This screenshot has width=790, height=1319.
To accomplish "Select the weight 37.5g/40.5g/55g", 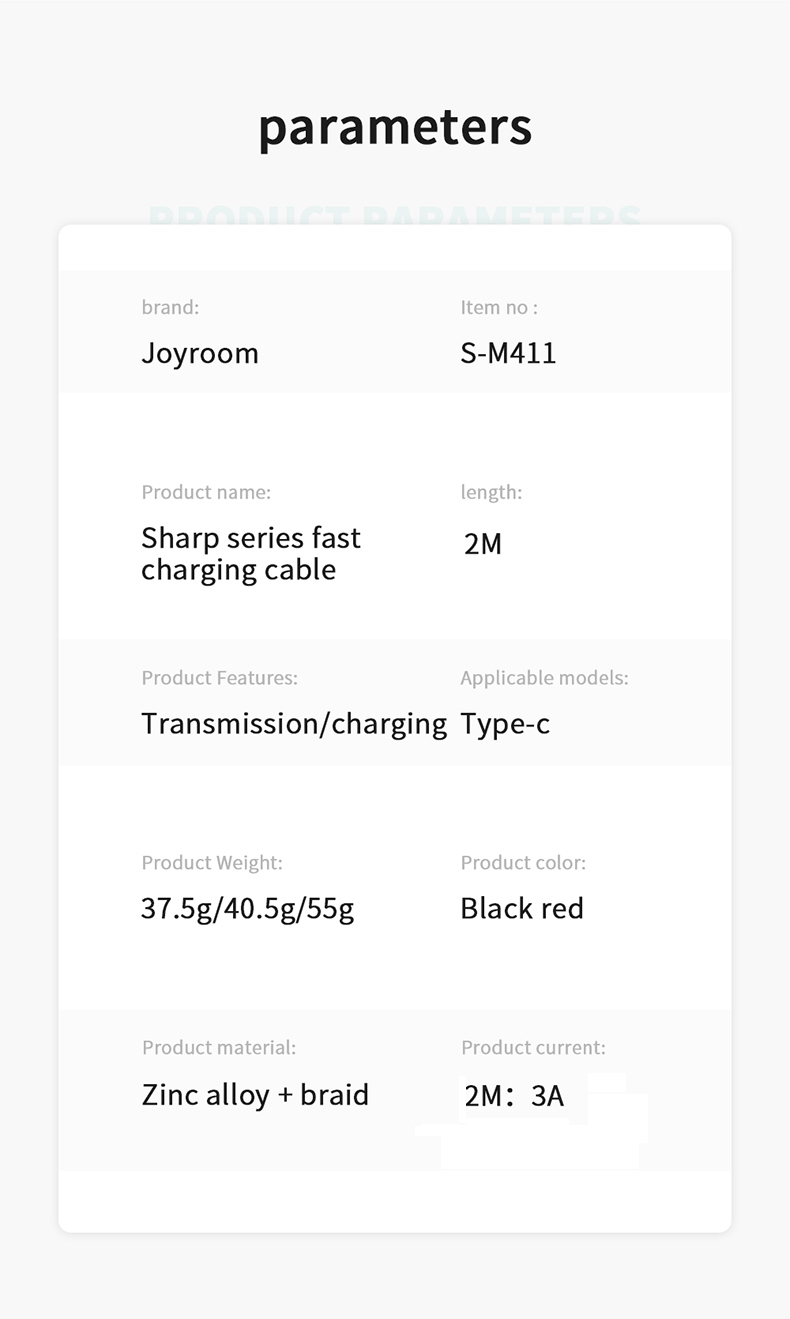I will pos(248,910).
